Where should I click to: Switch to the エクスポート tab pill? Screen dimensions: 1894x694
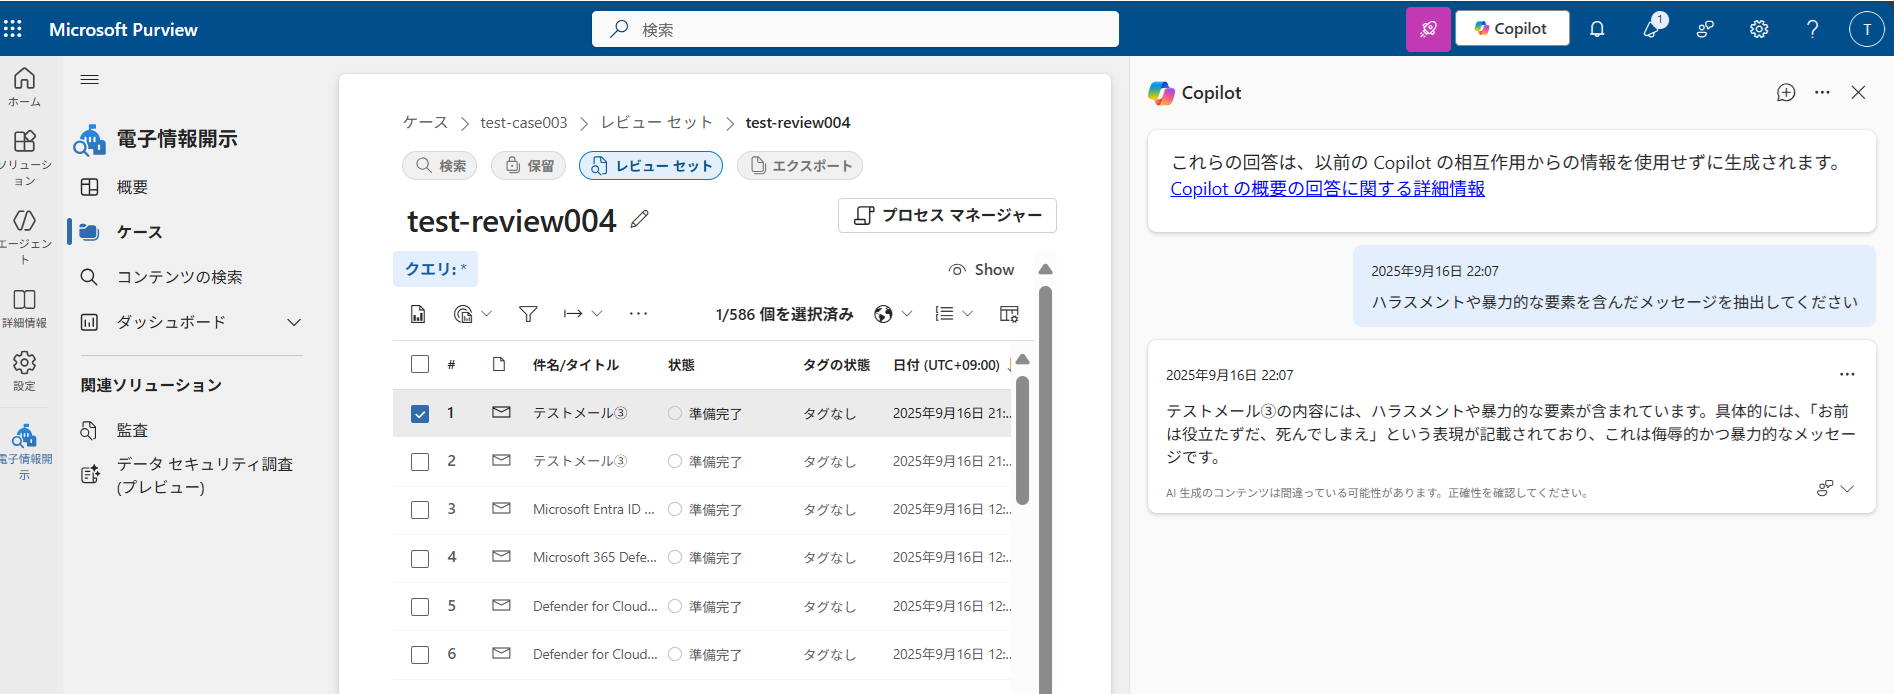click(800, 165)
